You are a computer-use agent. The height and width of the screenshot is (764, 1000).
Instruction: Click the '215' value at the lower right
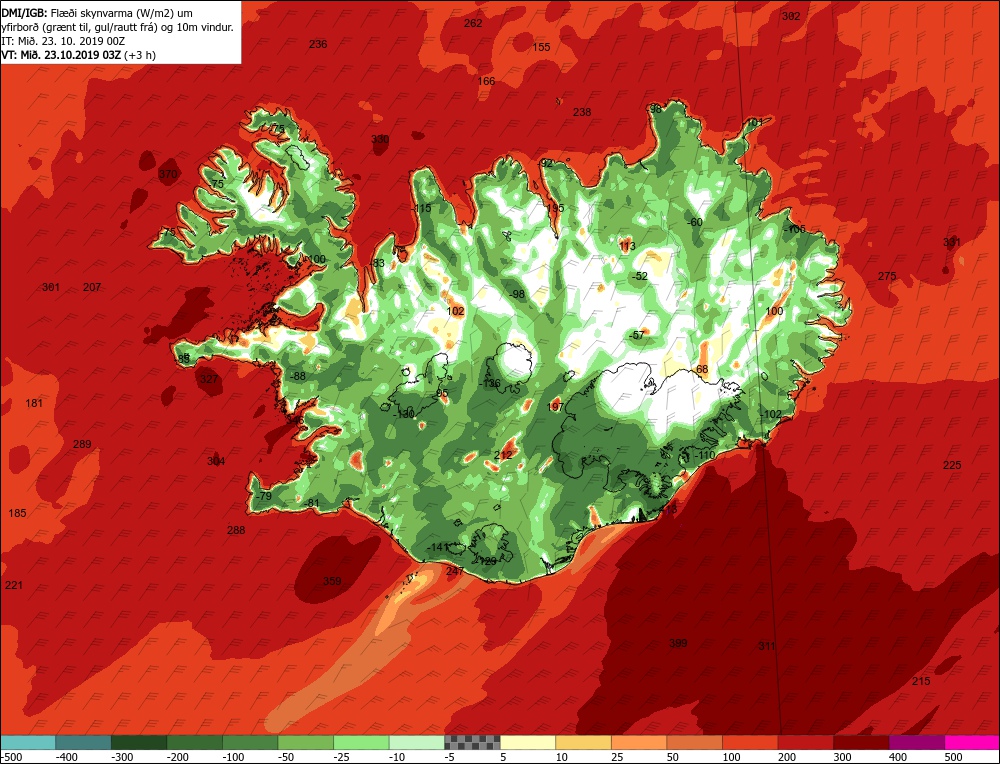pos(921,681)
